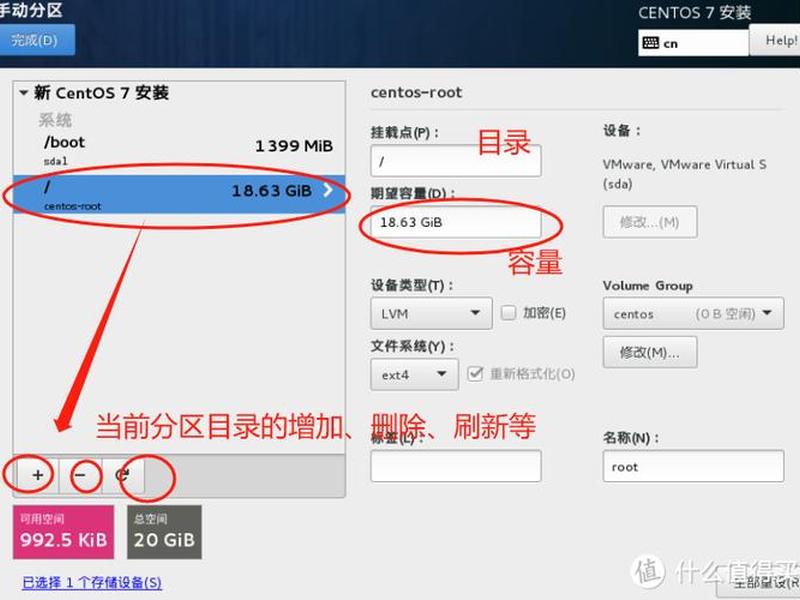Select the / centos-root partition row
The image size is (800, 600).
[179, 194]
